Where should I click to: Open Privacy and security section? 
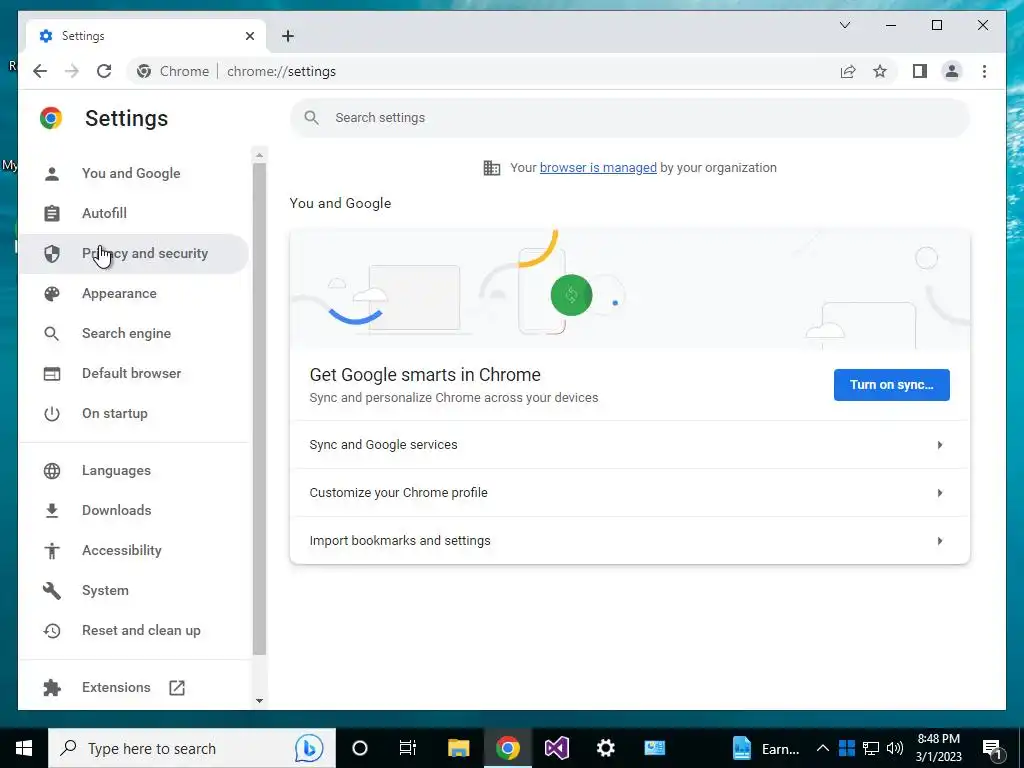(134, 253)
